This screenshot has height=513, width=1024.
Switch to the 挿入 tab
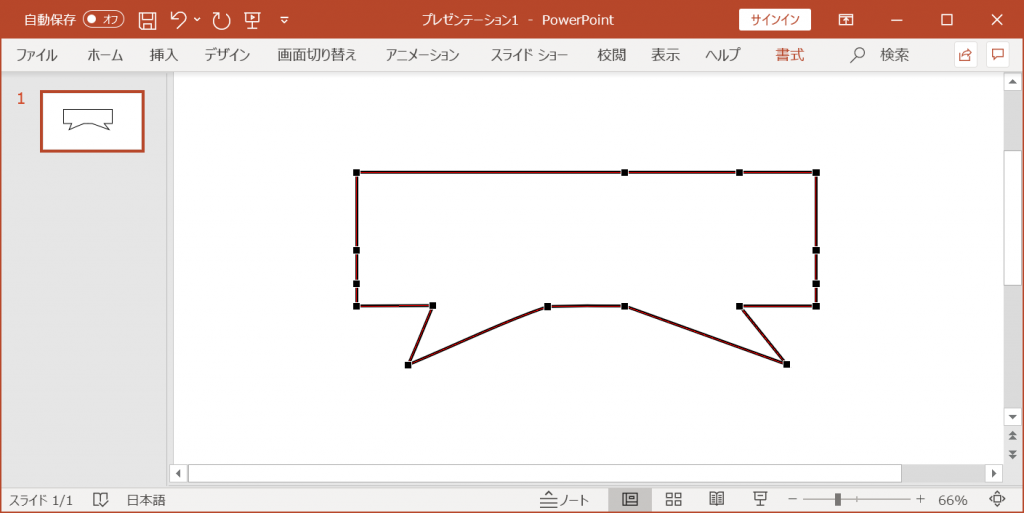point(163,55)
